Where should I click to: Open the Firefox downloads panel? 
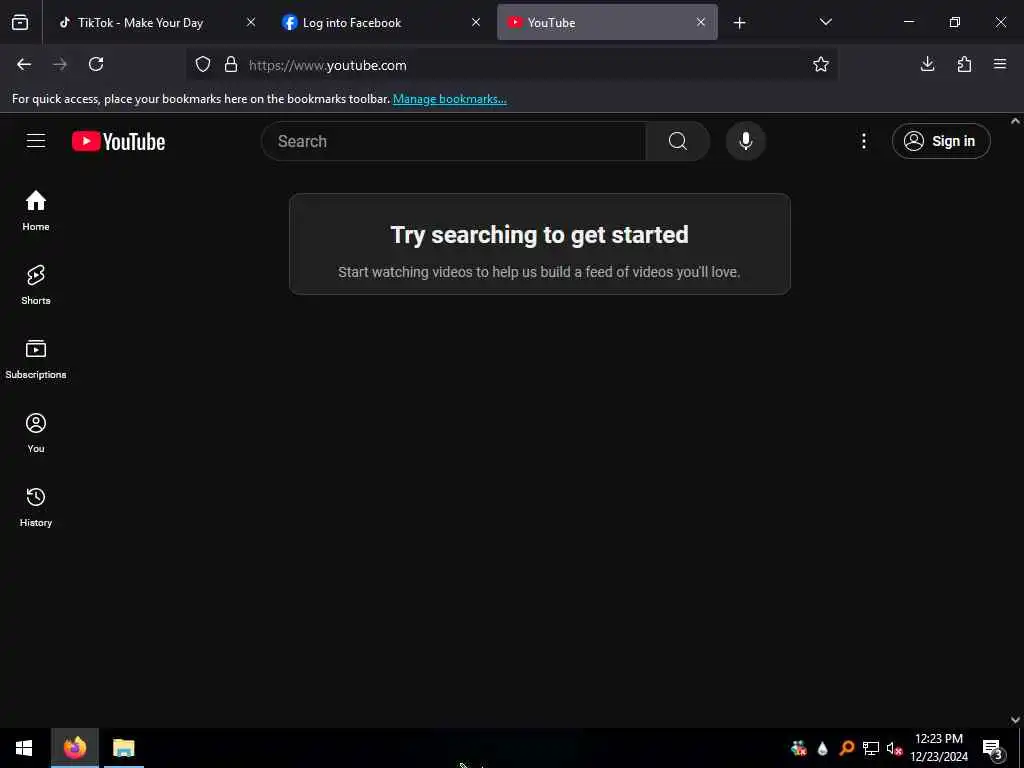[927, 64]
